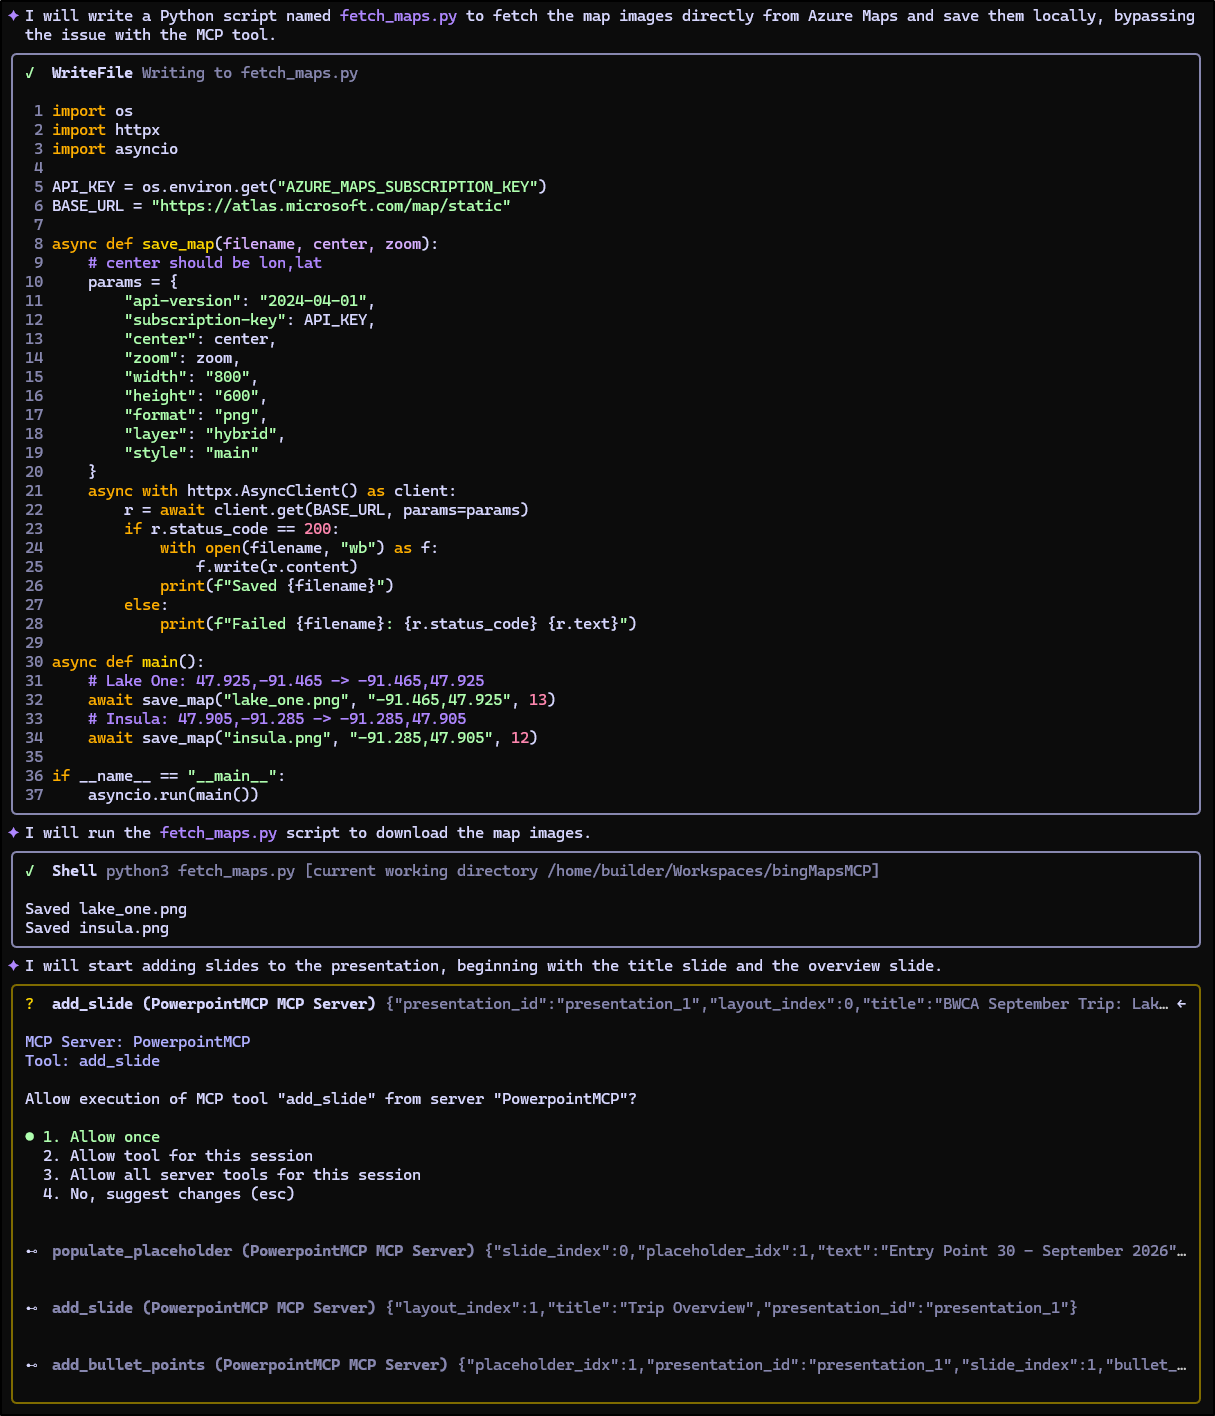Click the pending icon beside the Trip Overview add_slide
Image resolution: width=1215 pixels, height=1416 pixels.
(31, 1308)
